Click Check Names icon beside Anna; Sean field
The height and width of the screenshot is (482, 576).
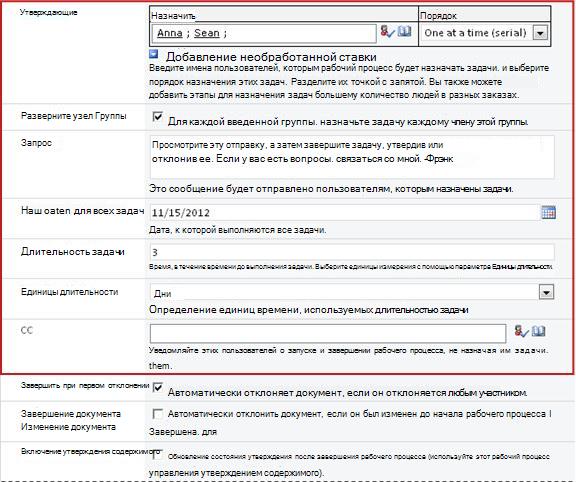[387, 32]
